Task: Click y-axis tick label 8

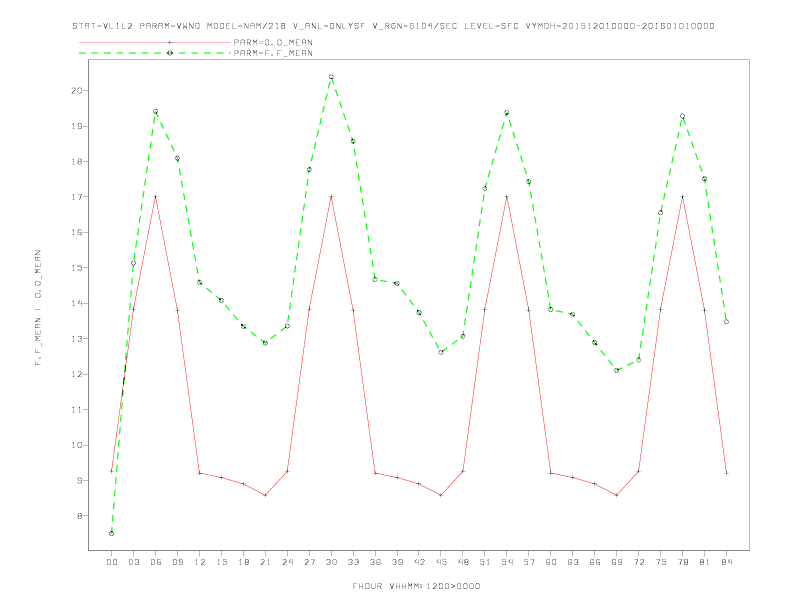Action: (80, 516)
